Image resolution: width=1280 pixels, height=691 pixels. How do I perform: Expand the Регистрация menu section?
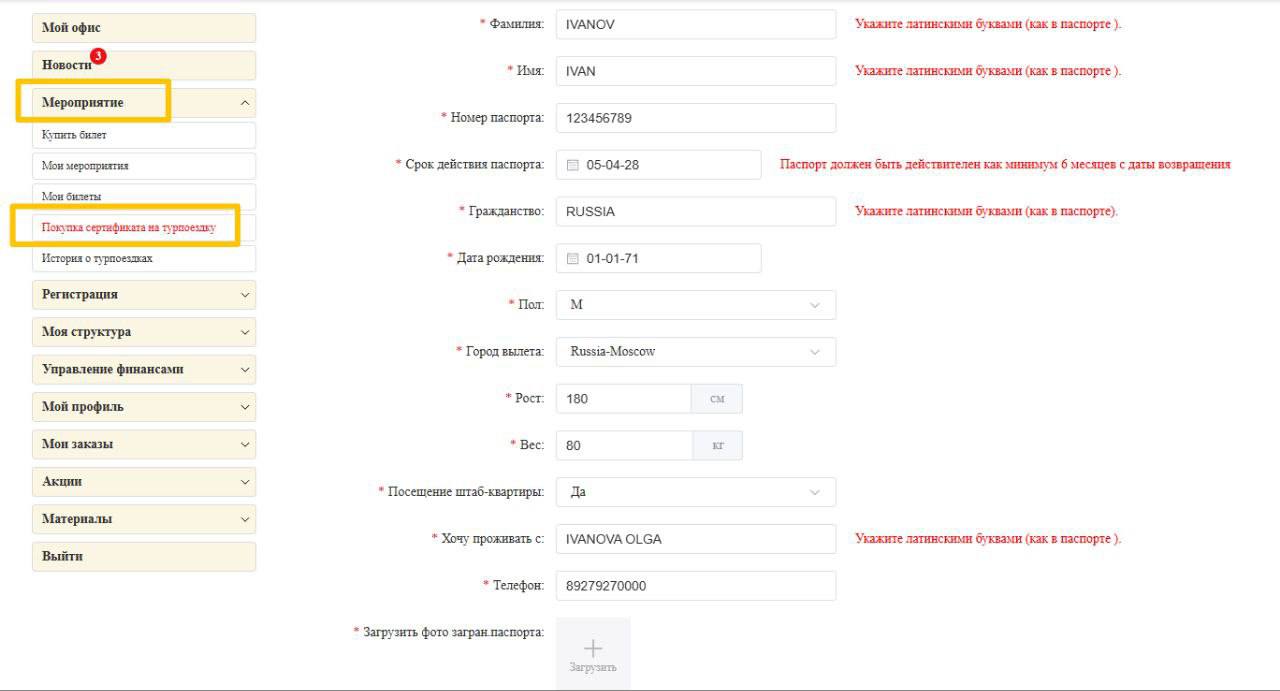coord(245,295)
